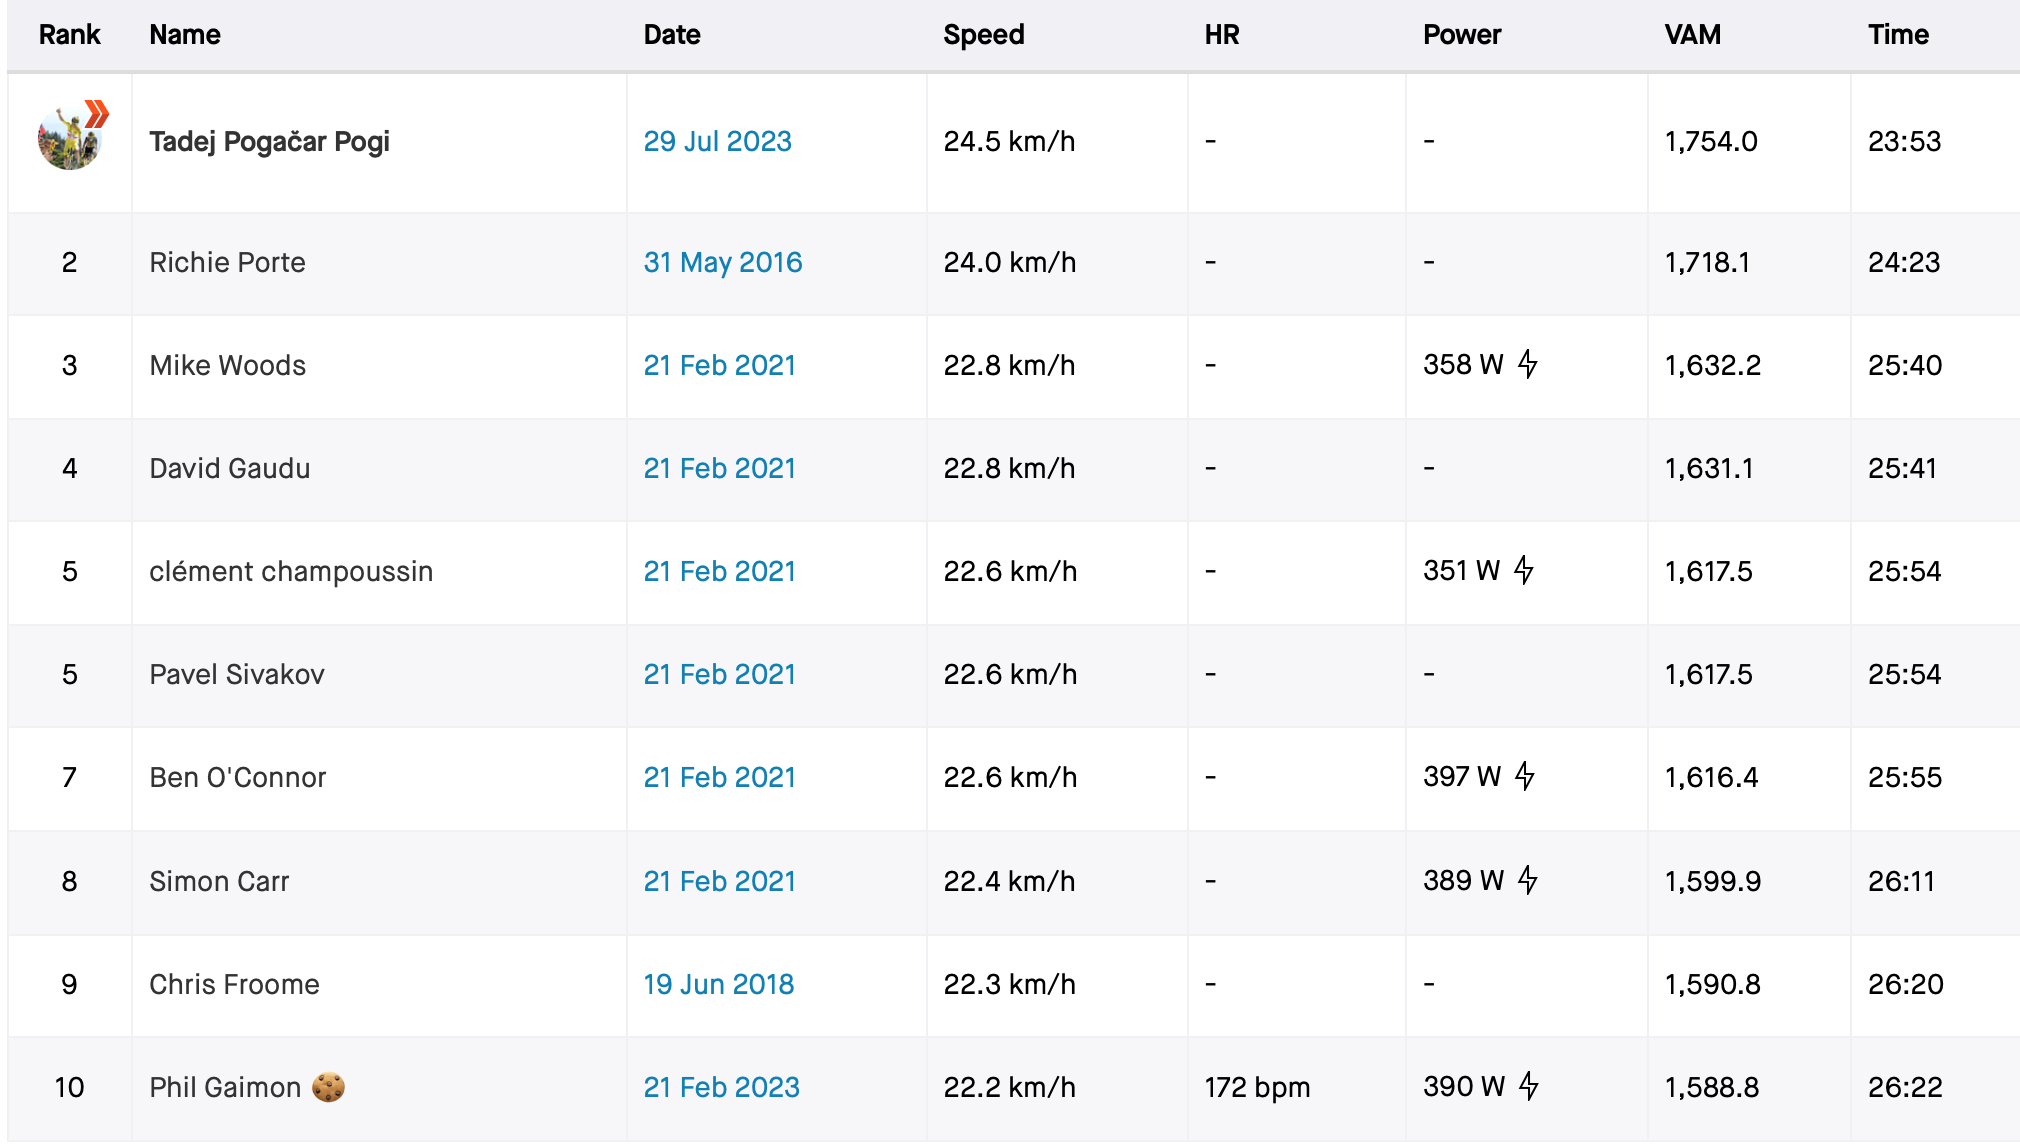Click the Speed column header

pyautogui.click(x=983, y=35)
